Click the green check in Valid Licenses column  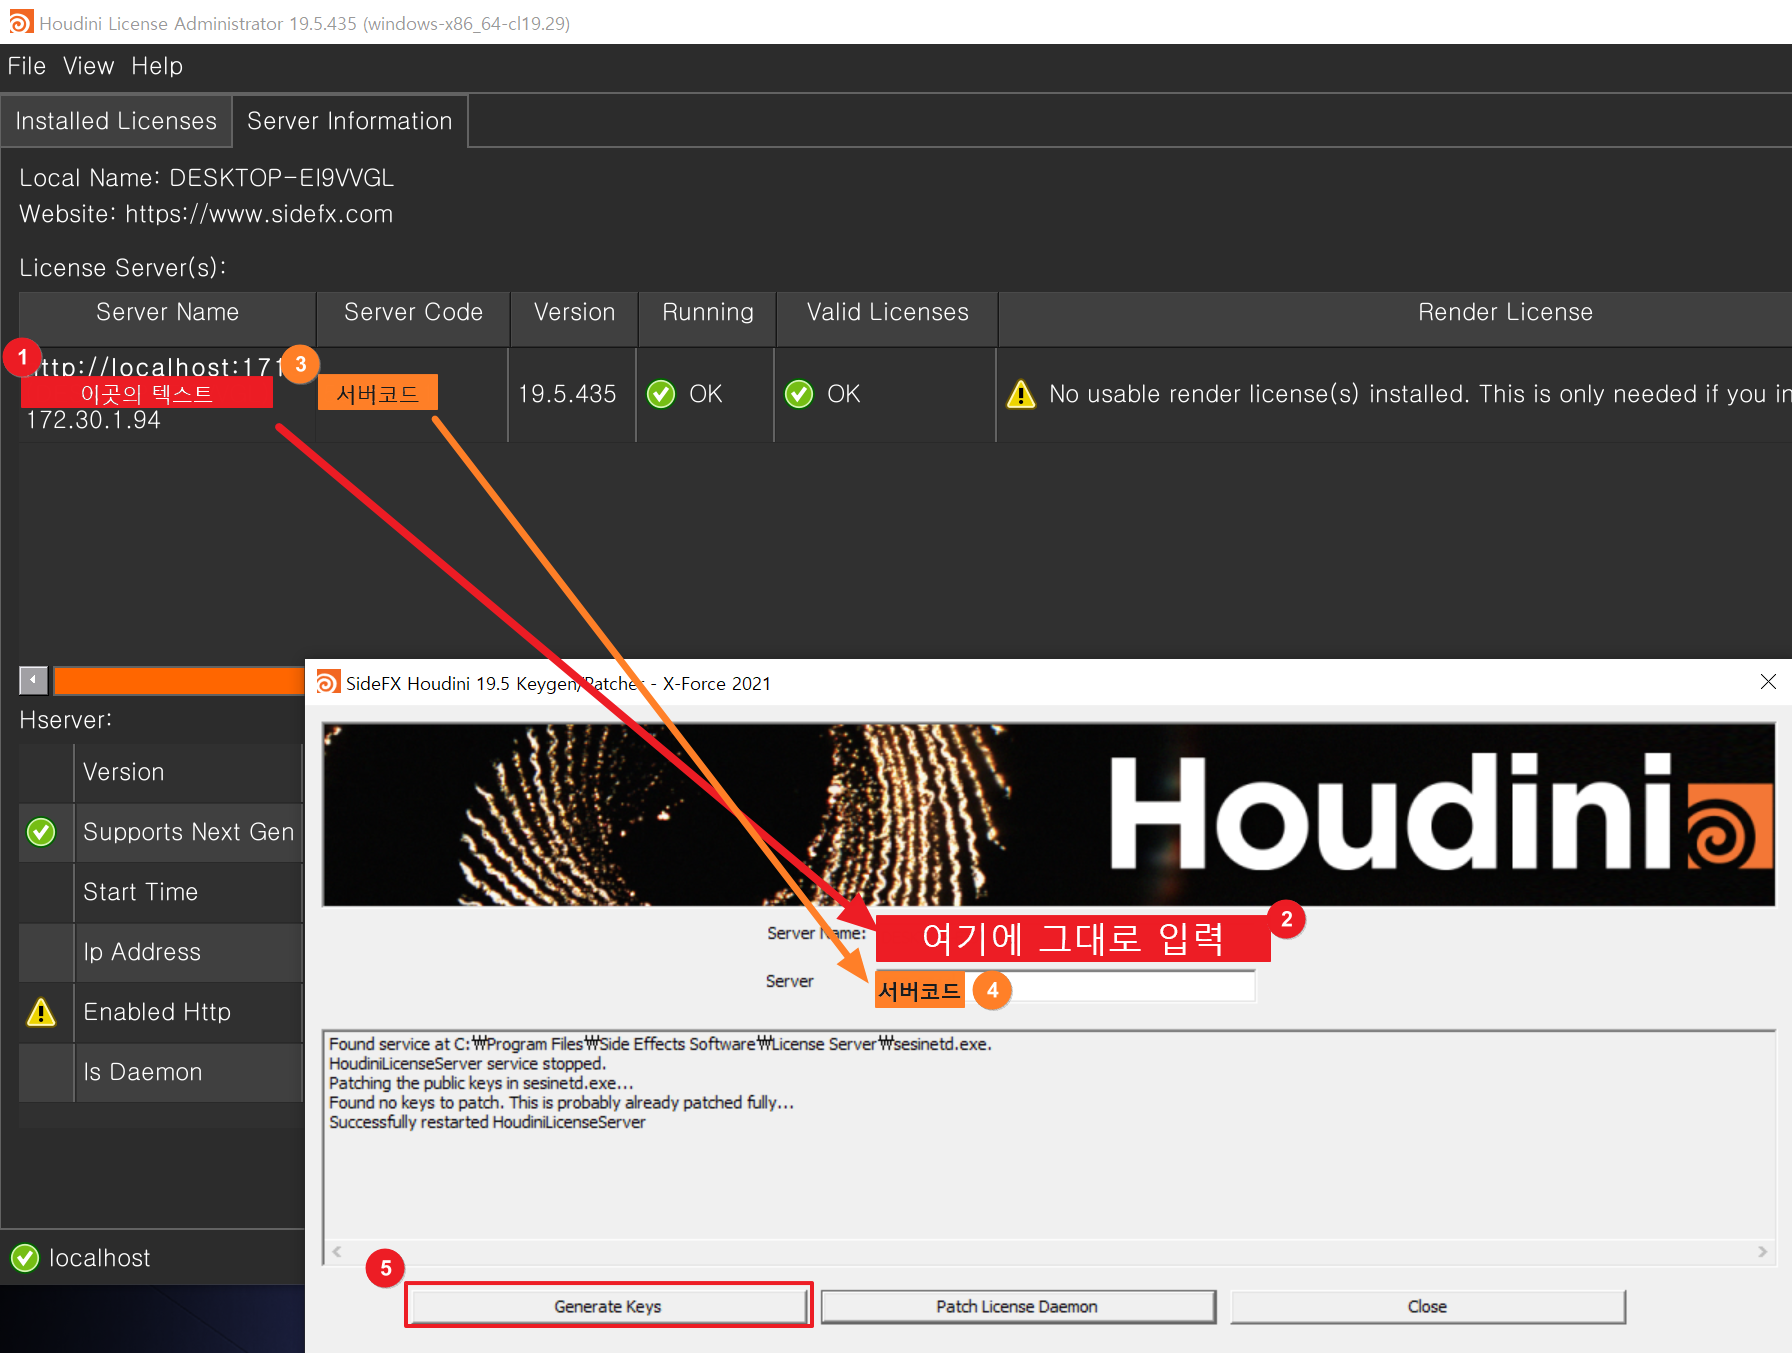799,394
